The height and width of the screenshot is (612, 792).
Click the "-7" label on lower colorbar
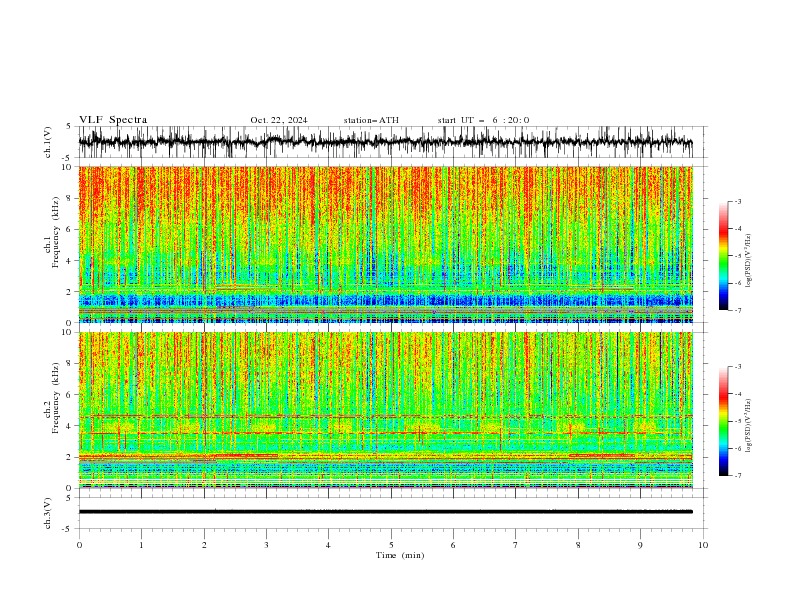pyautogui.click(x=738, y=476)
